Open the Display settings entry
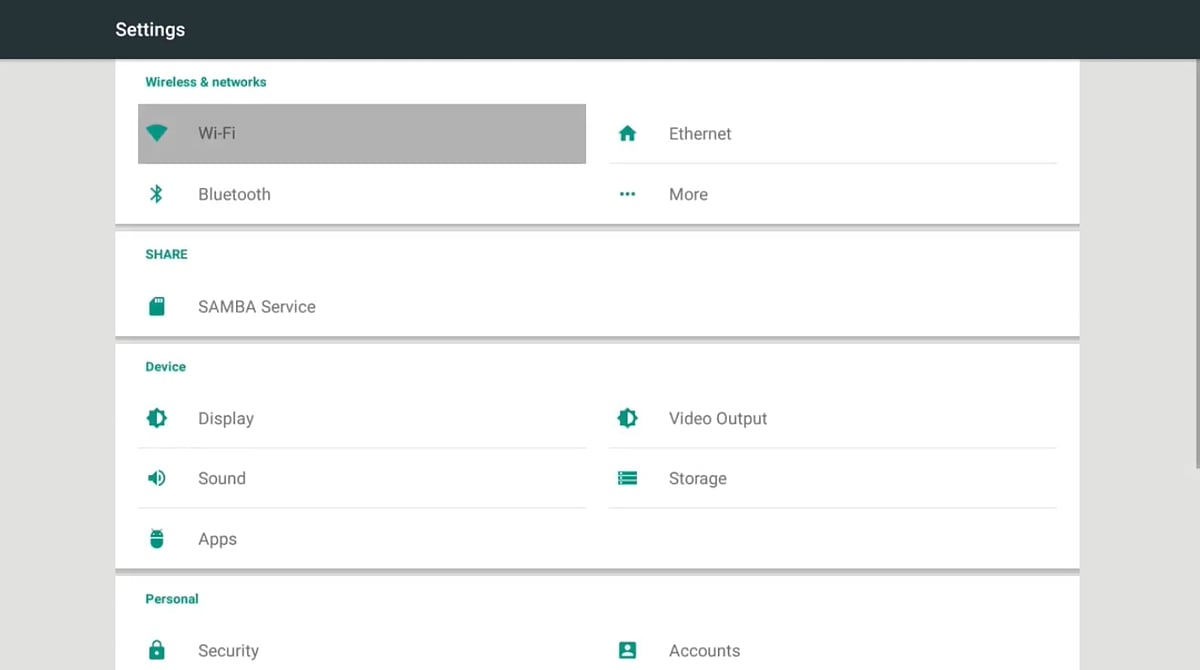 (226, 418)
